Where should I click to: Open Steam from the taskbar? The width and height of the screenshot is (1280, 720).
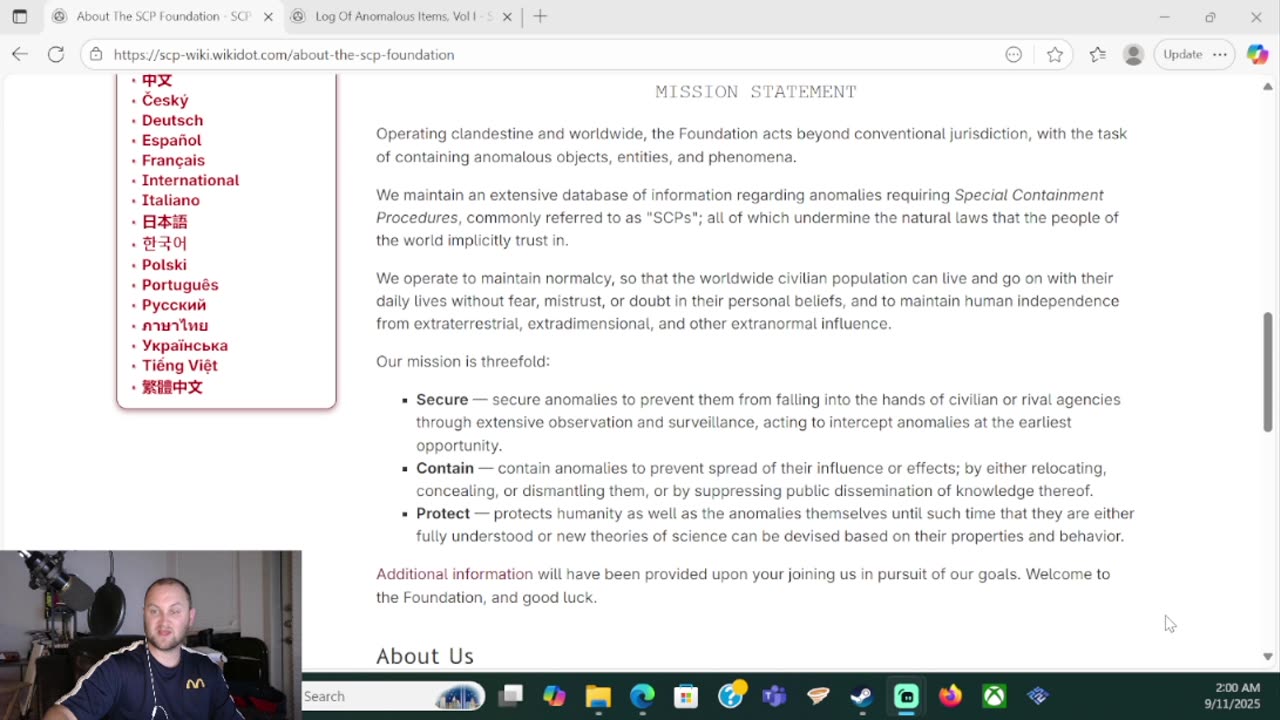(x=862, y=696)
